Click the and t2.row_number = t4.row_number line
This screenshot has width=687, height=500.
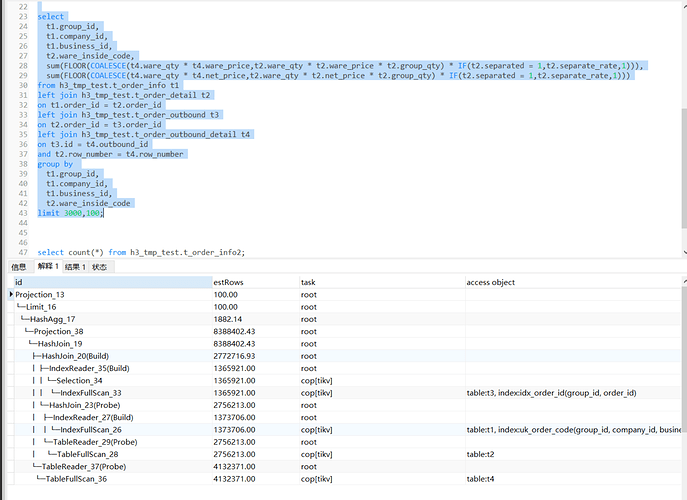110,154
